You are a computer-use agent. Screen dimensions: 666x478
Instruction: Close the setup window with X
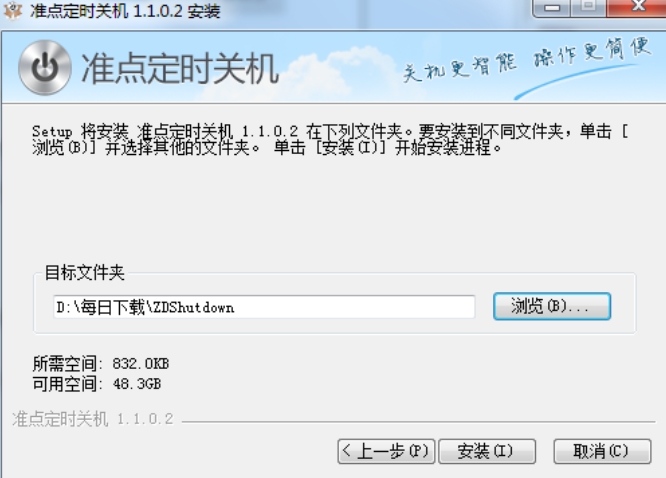tap(636, 7)
